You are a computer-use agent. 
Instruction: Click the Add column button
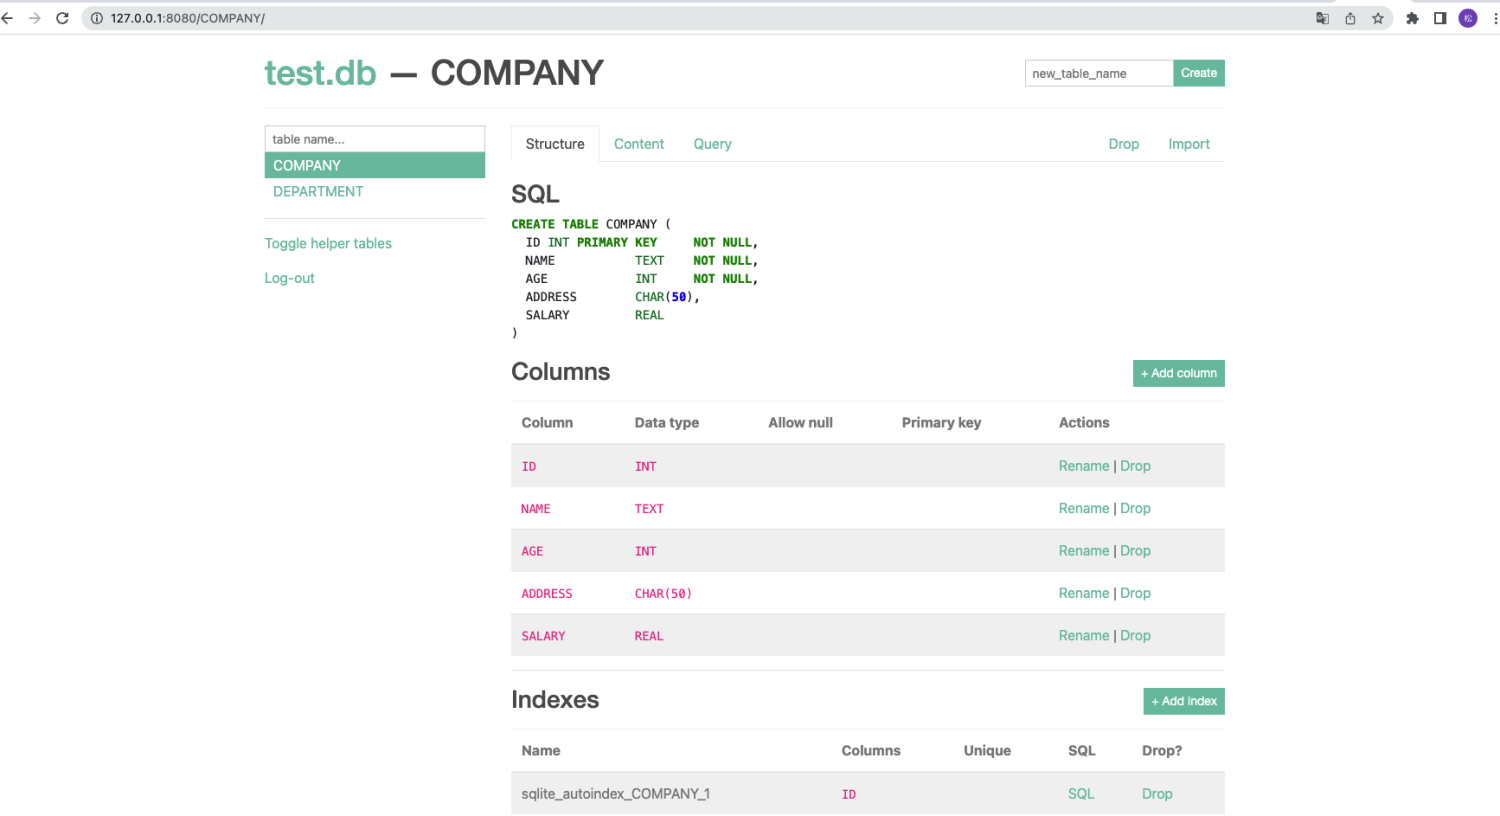click(1178, 373)
